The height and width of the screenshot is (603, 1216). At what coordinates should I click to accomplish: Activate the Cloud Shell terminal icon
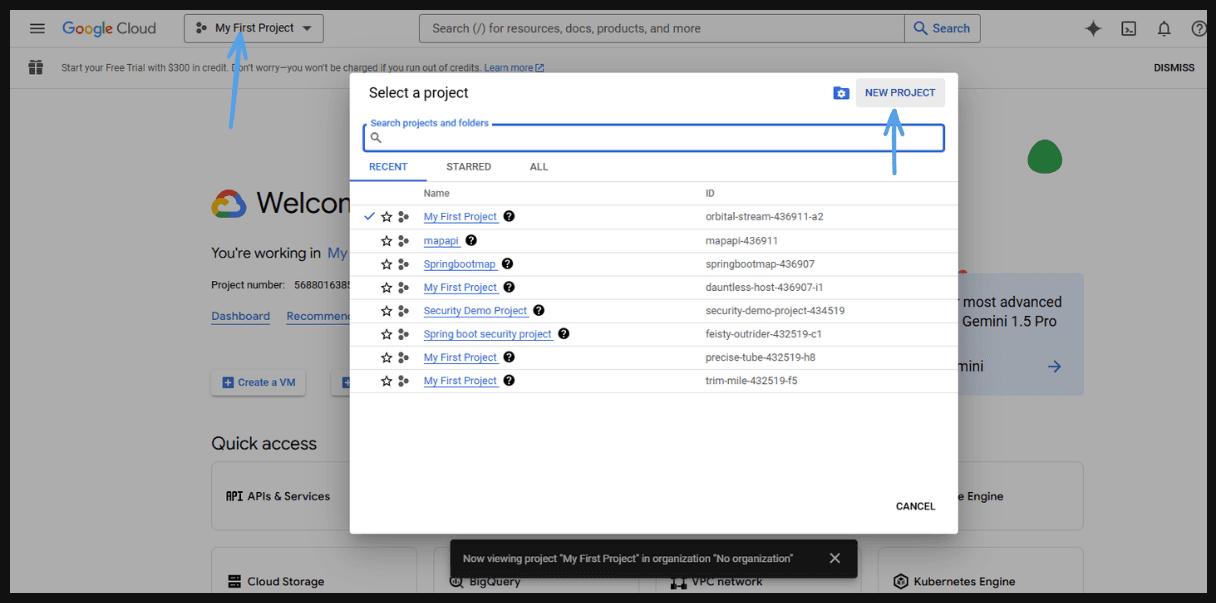pyautogui.click(x=1128, y=29)
